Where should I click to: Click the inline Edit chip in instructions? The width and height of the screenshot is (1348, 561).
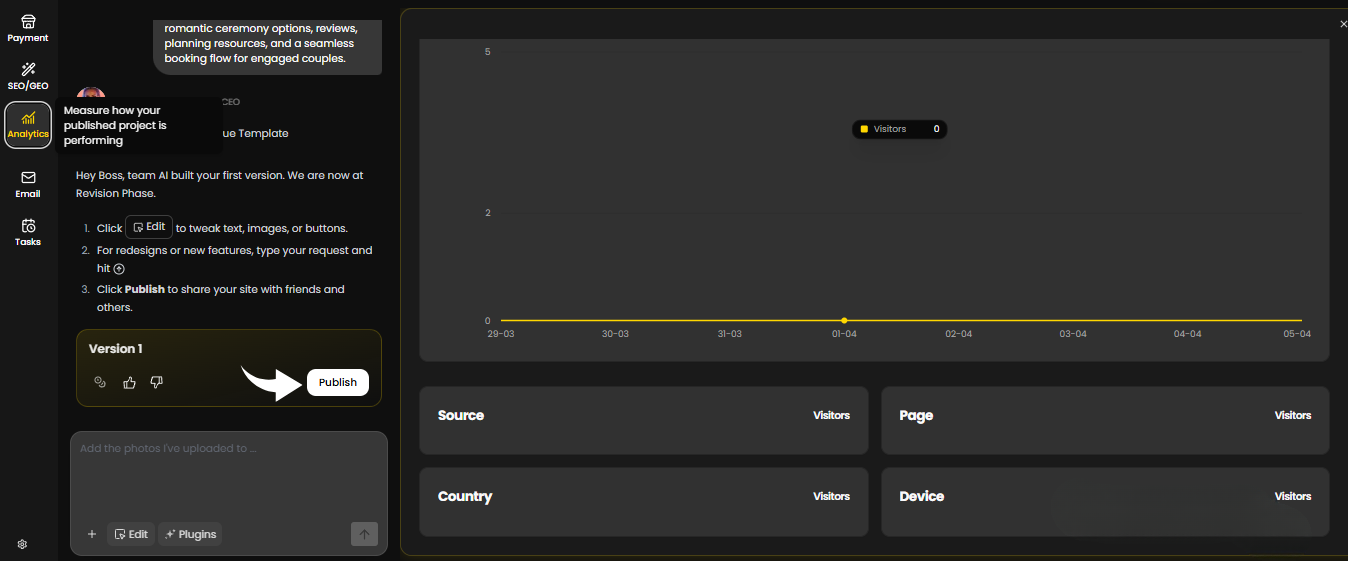(149, 227)
